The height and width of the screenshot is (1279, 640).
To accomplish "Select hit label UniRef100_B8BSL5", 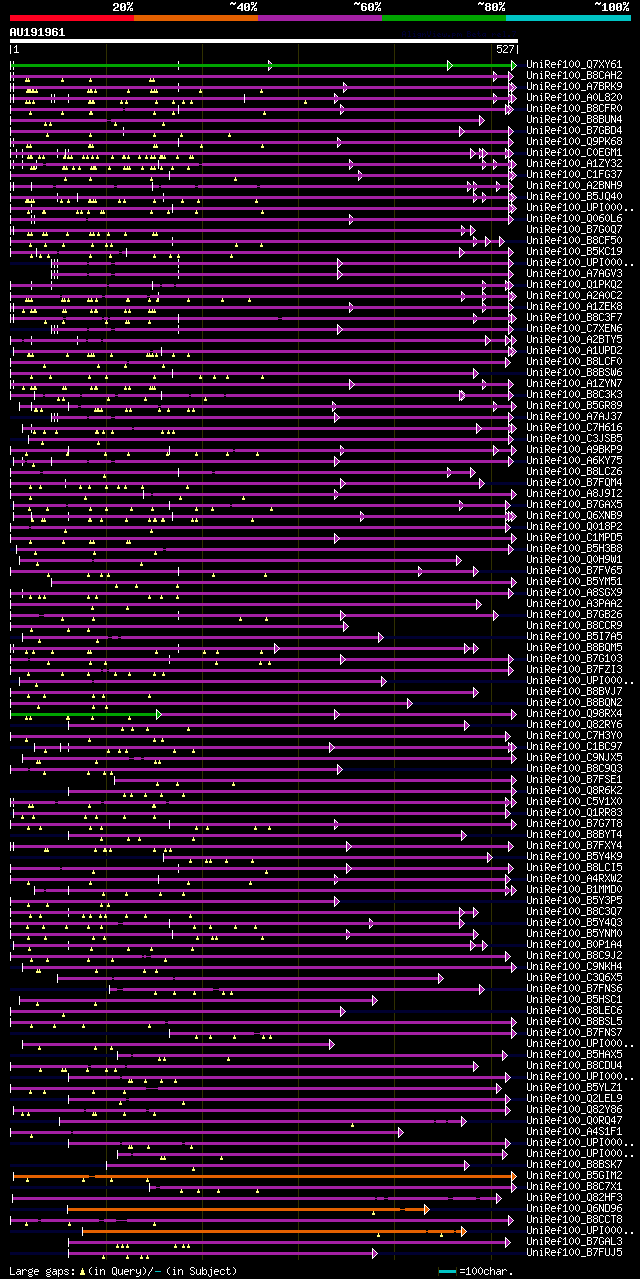I will tap(573, 1022).
